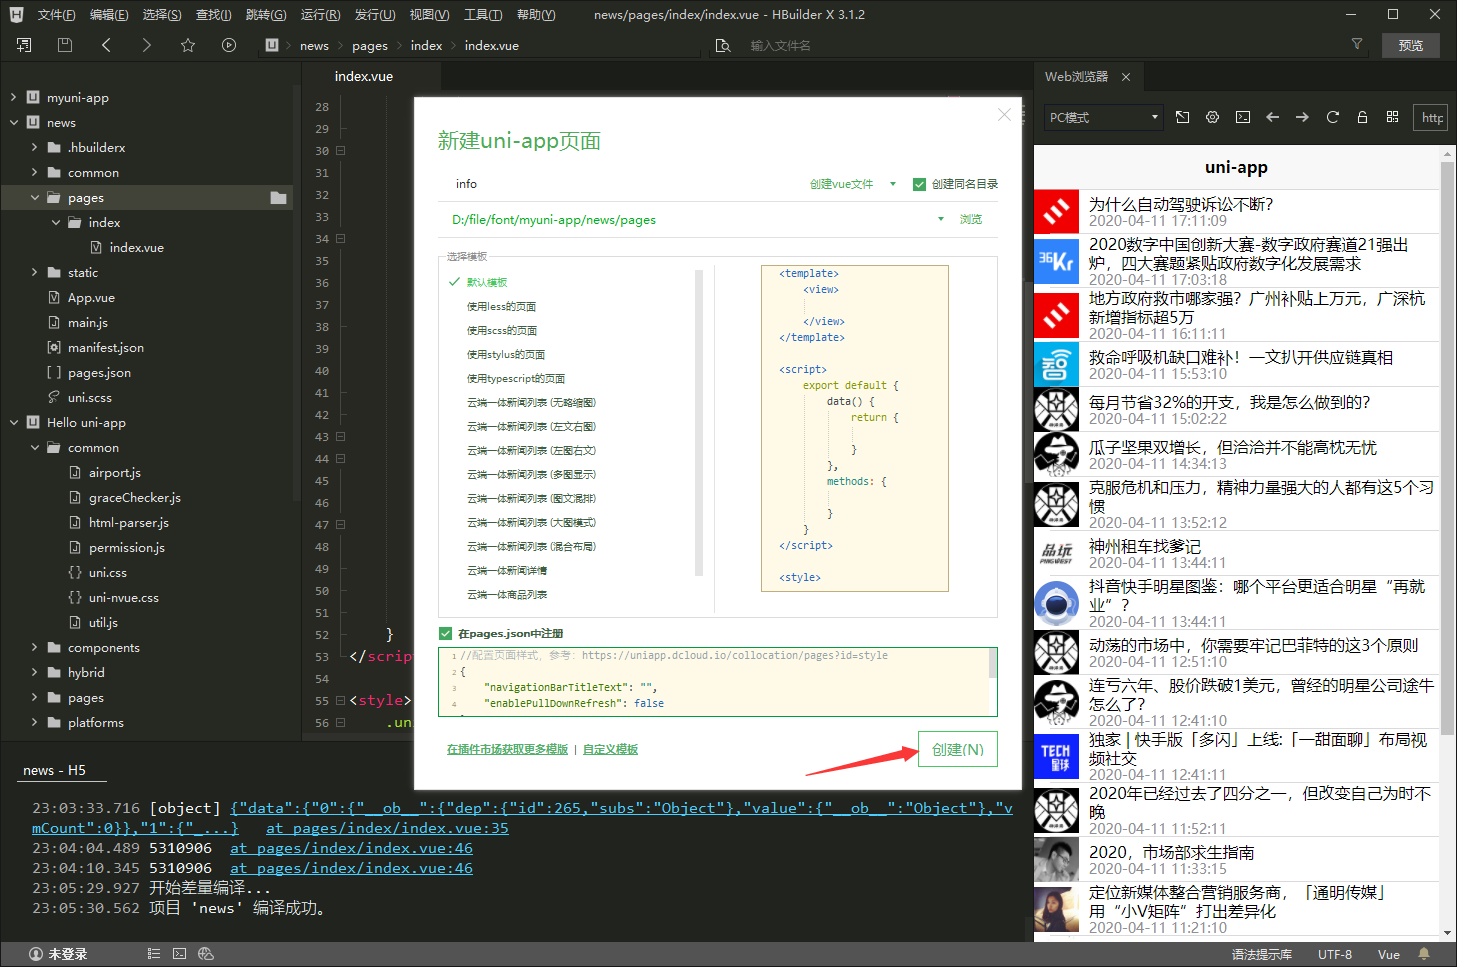
Task: Click the run/play icon in the toolbar
Action: [229, 45]
